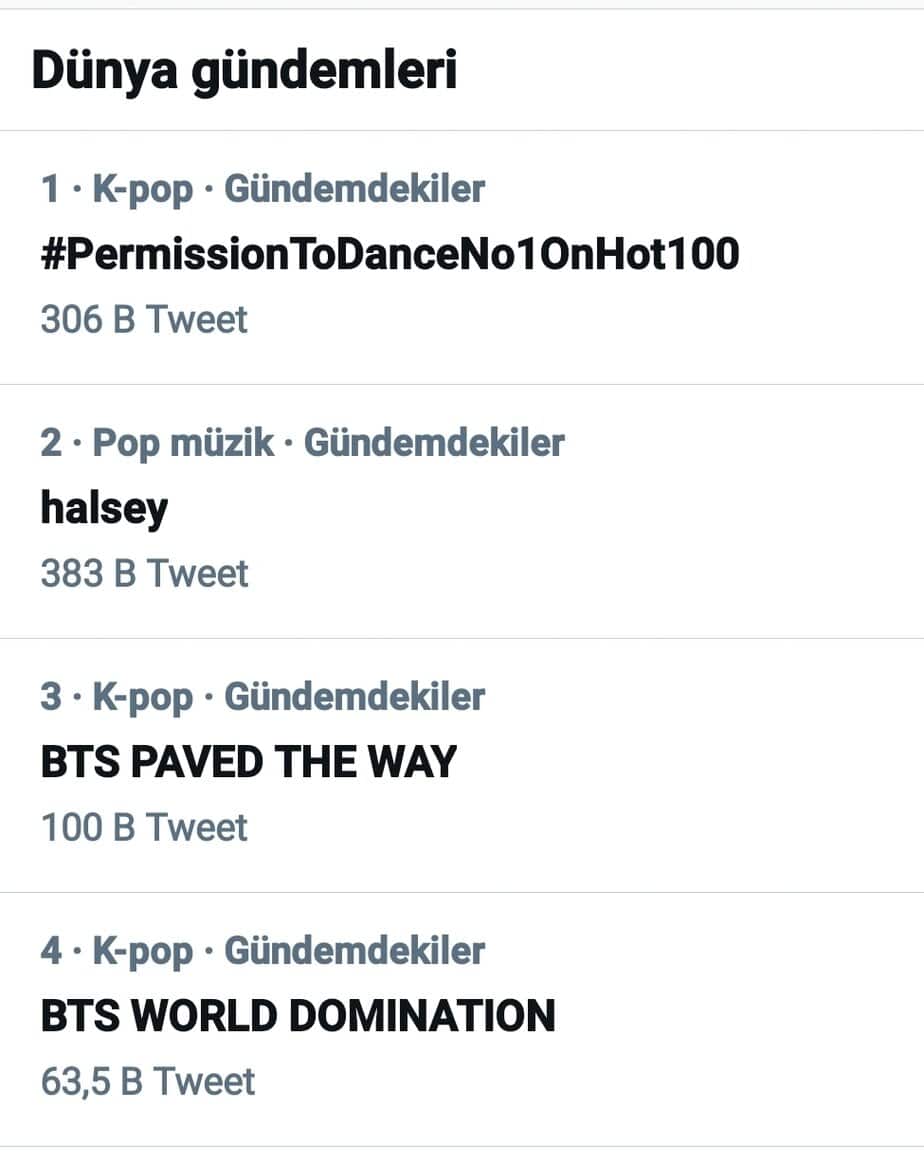Viewport: 924px width, 1163px height.
Task: Click rank number 3 in trends list
Action: click(x=51, y=697)
